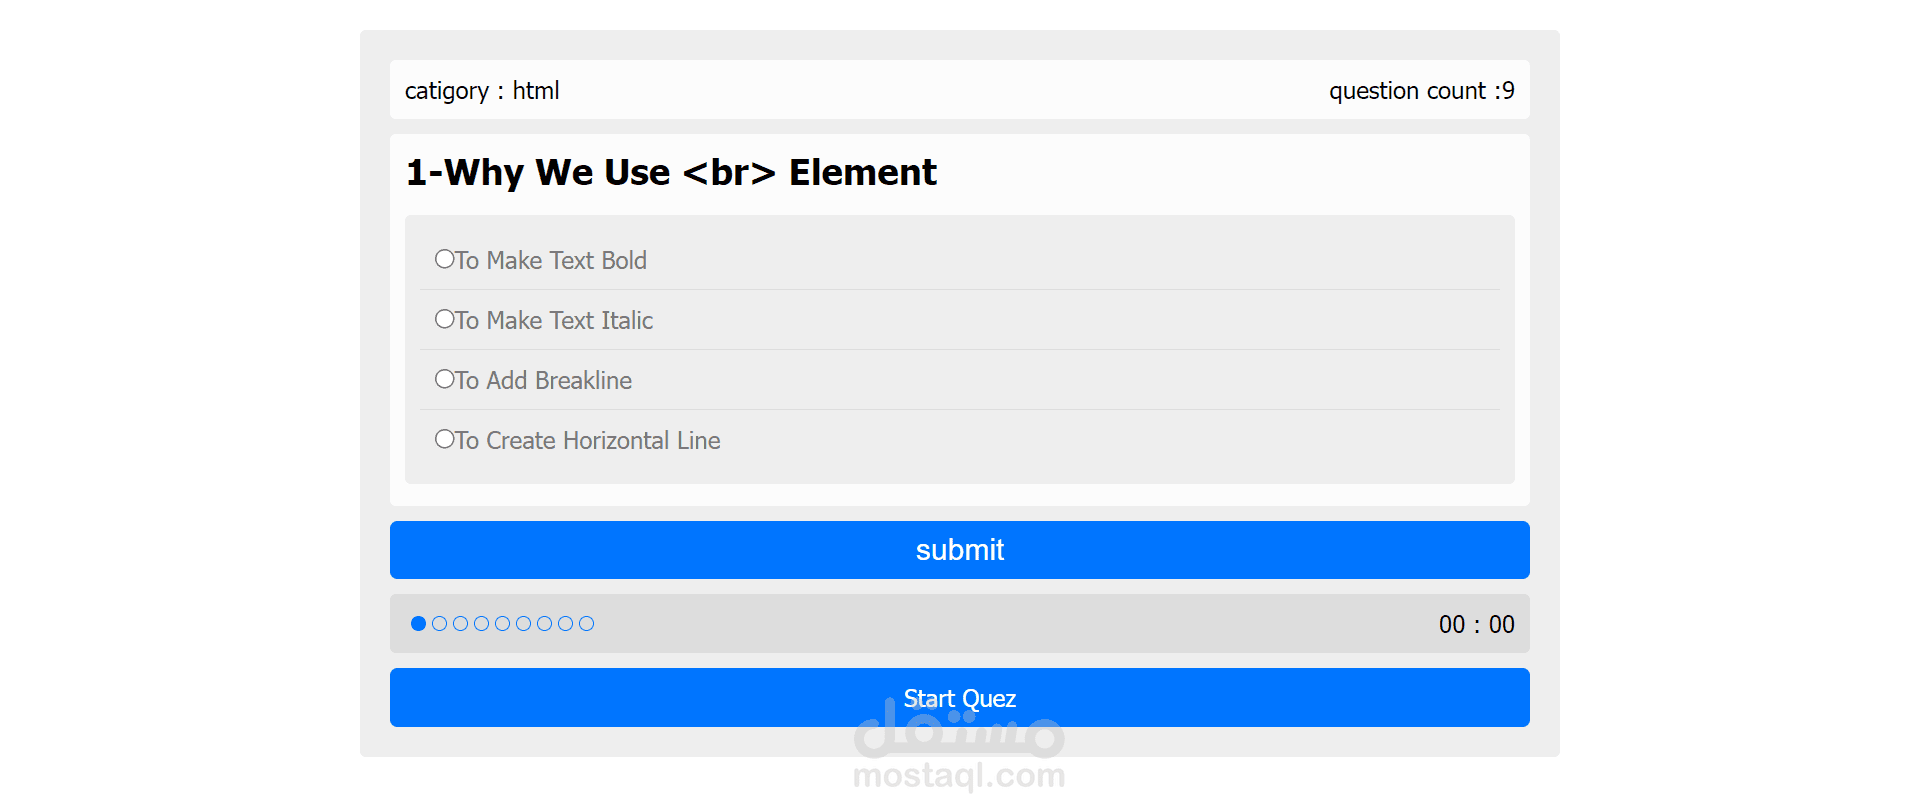Click the eighth progress bullet

(x=565, y=624)
